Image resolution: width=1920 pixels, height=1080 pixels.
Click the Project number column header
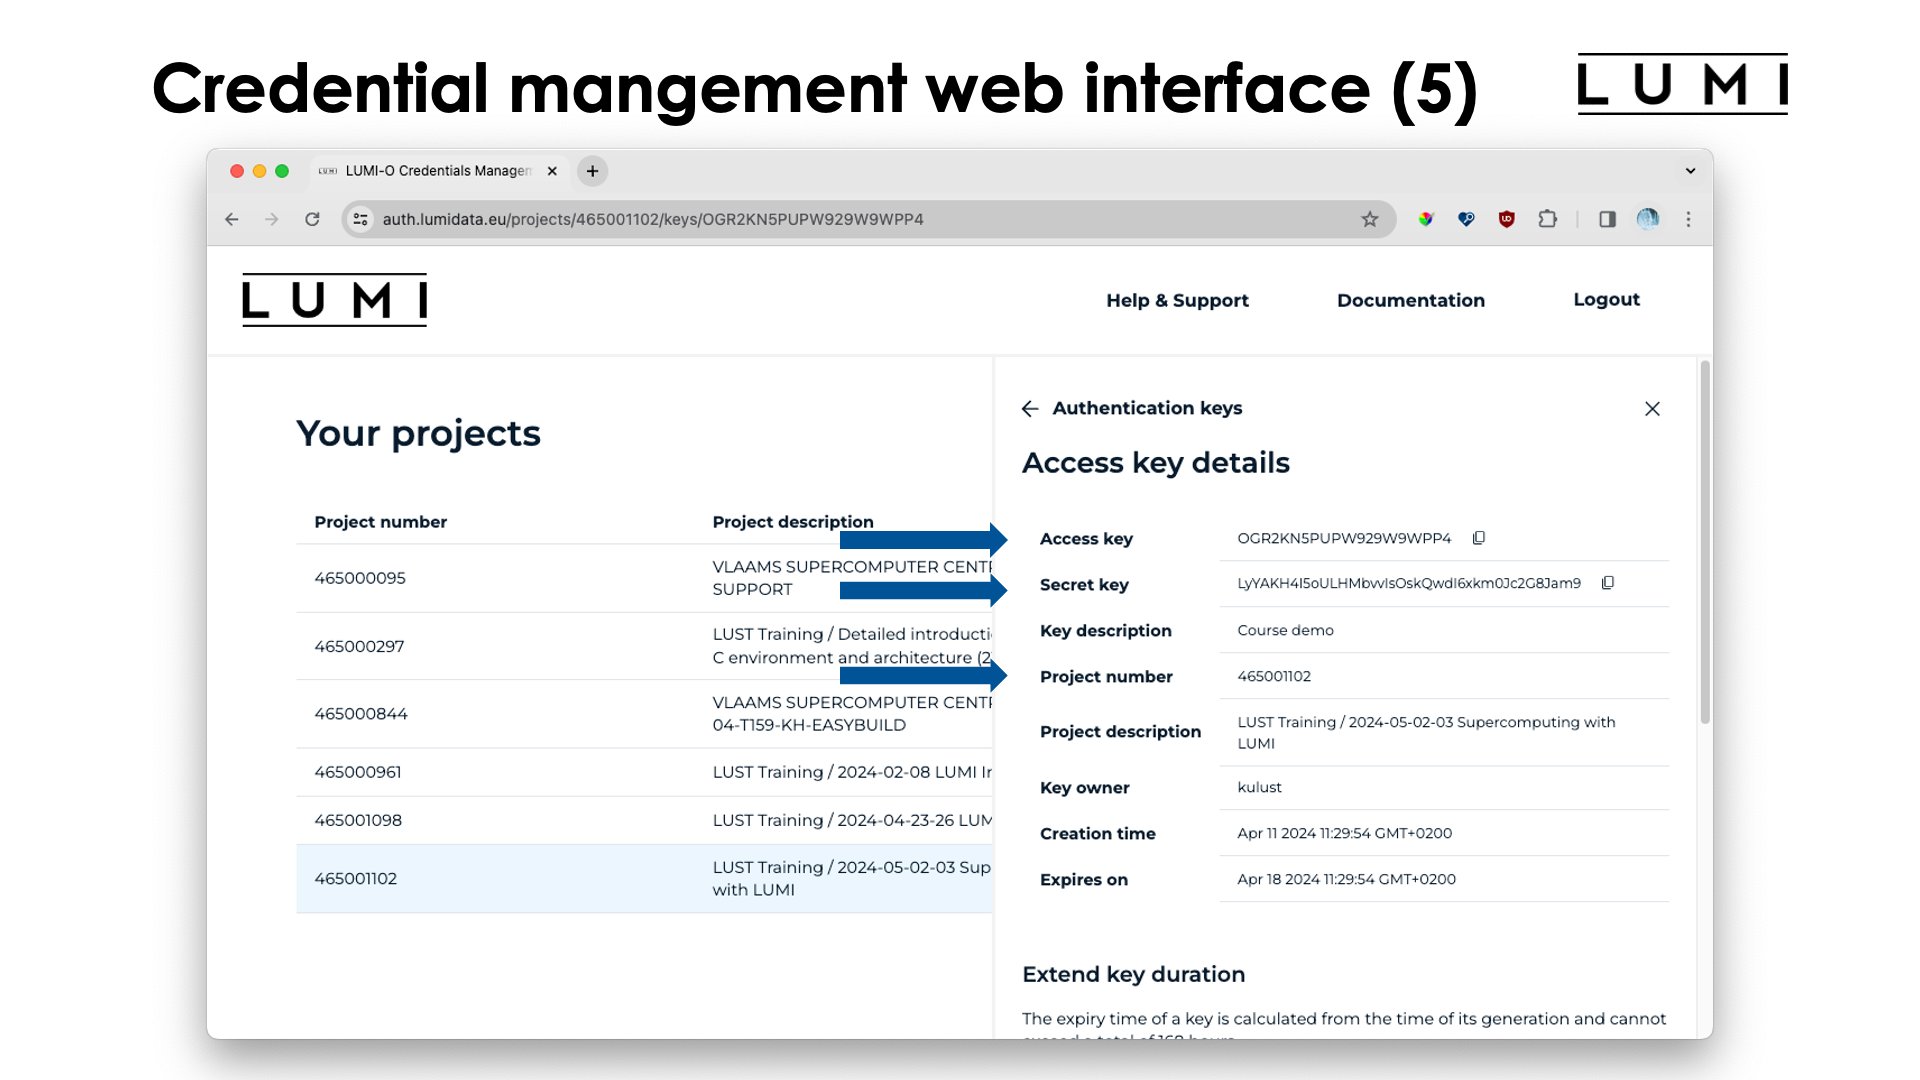380,522
